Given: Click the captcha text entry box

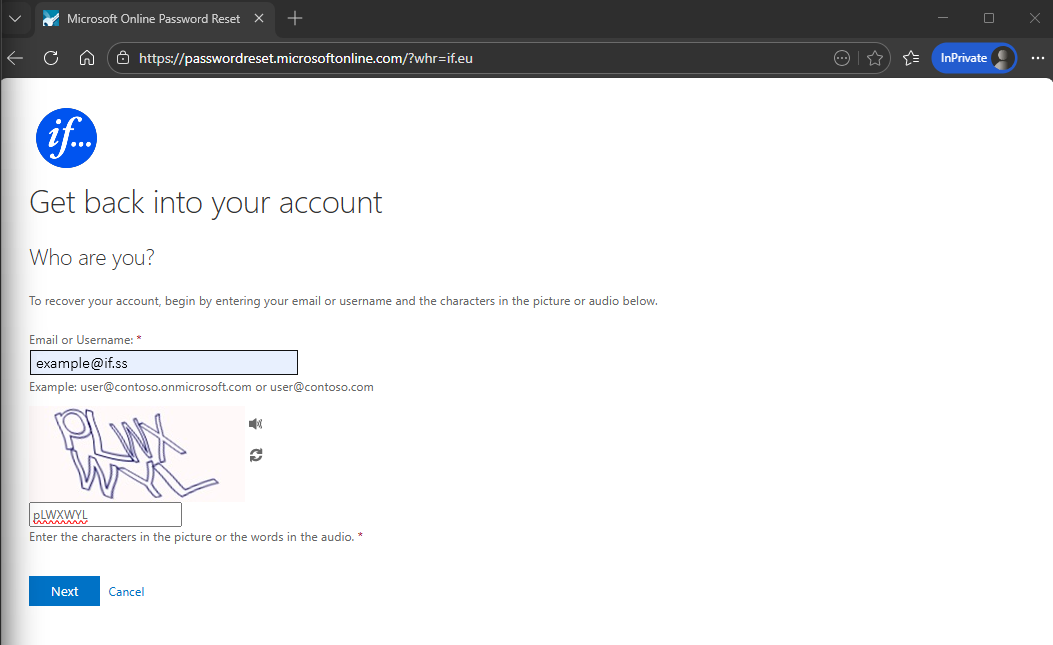Looking at the screenshot, I should [105, 515].
